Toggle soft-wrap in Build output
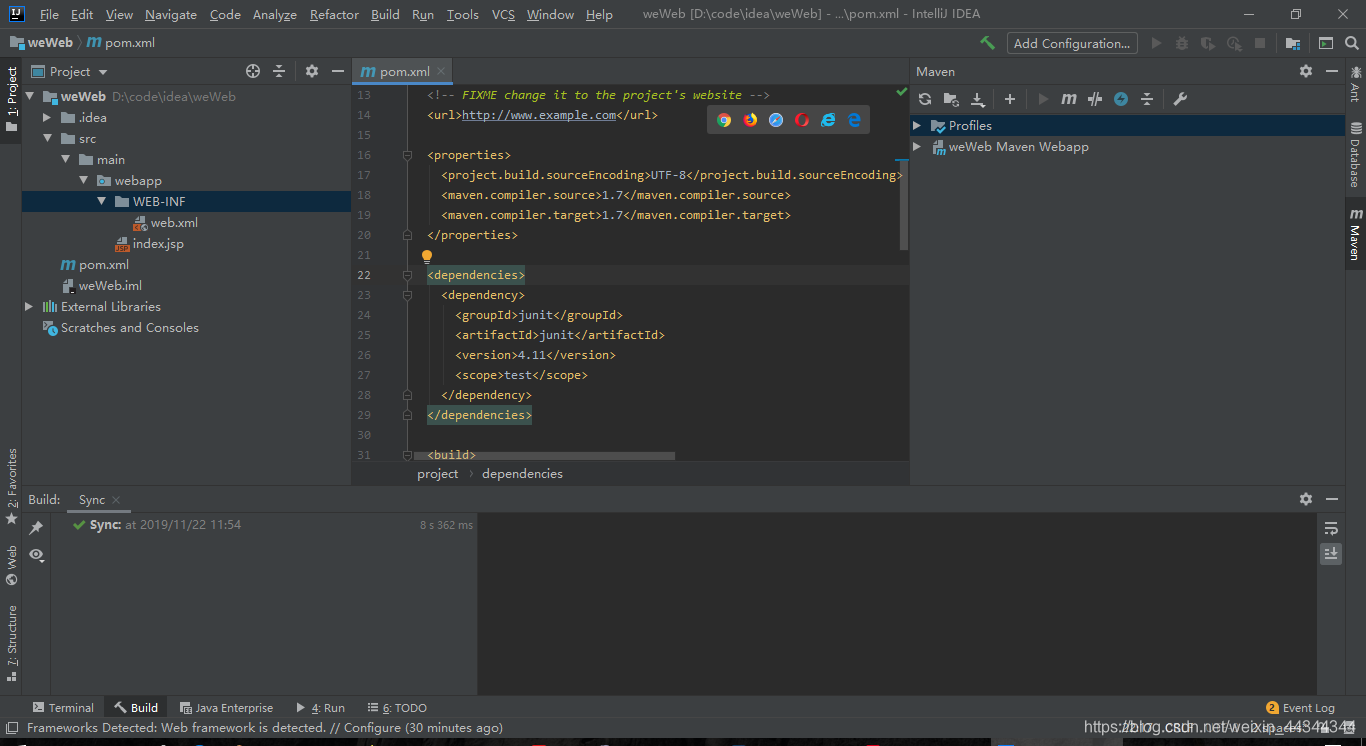Image resolution: width=1366 pixels, height=746 pixels. (1331, 527)
